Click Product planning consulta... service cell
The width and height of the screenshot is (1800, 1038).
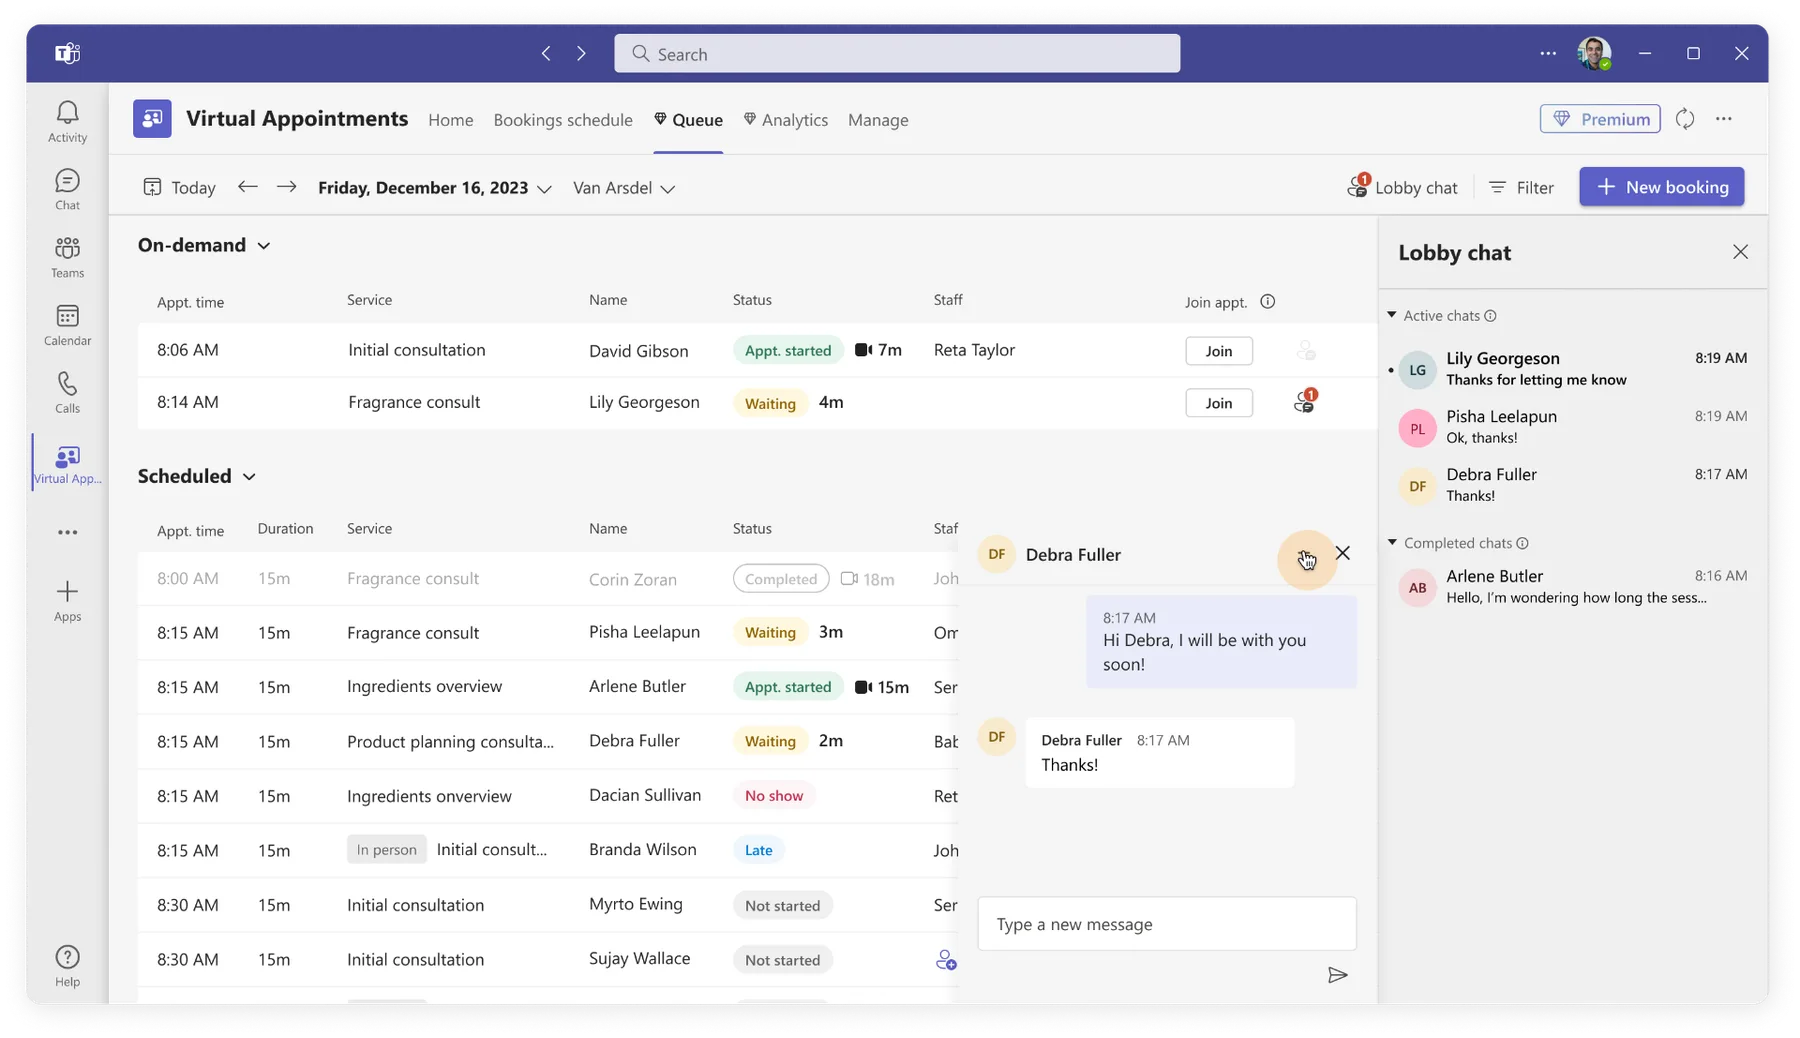pyautogui.click(x=450, y=742)
